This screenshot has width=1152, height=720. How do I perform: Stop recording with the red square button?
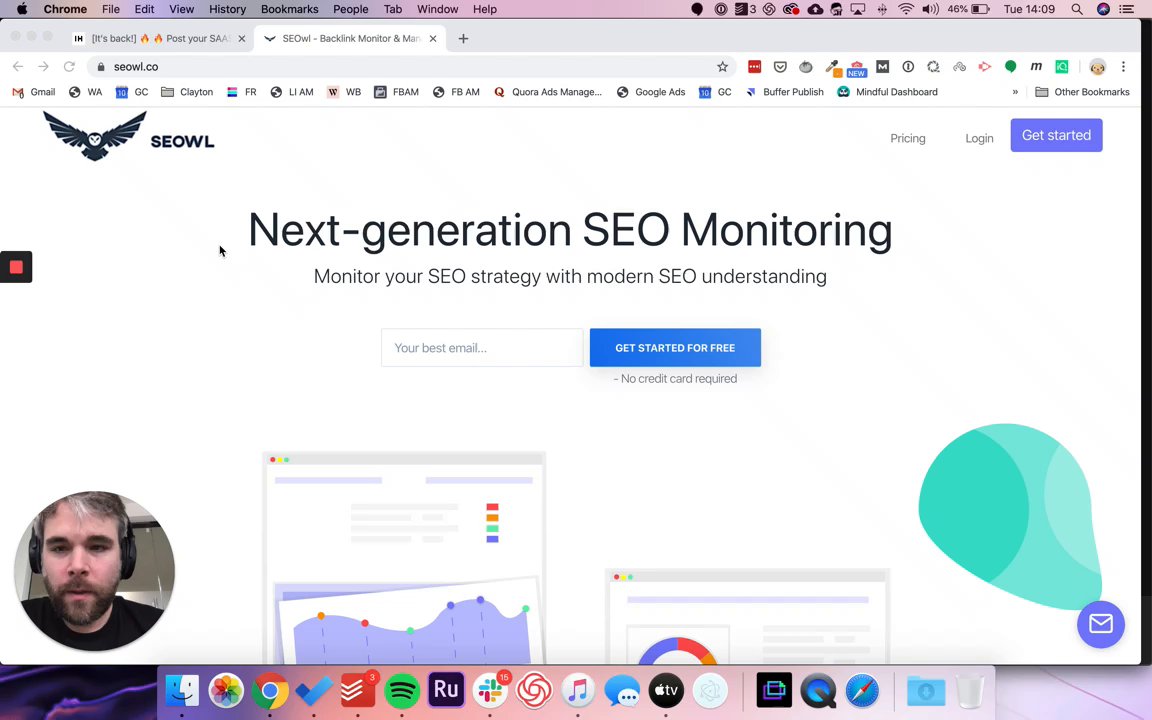[x=16, y=267]
